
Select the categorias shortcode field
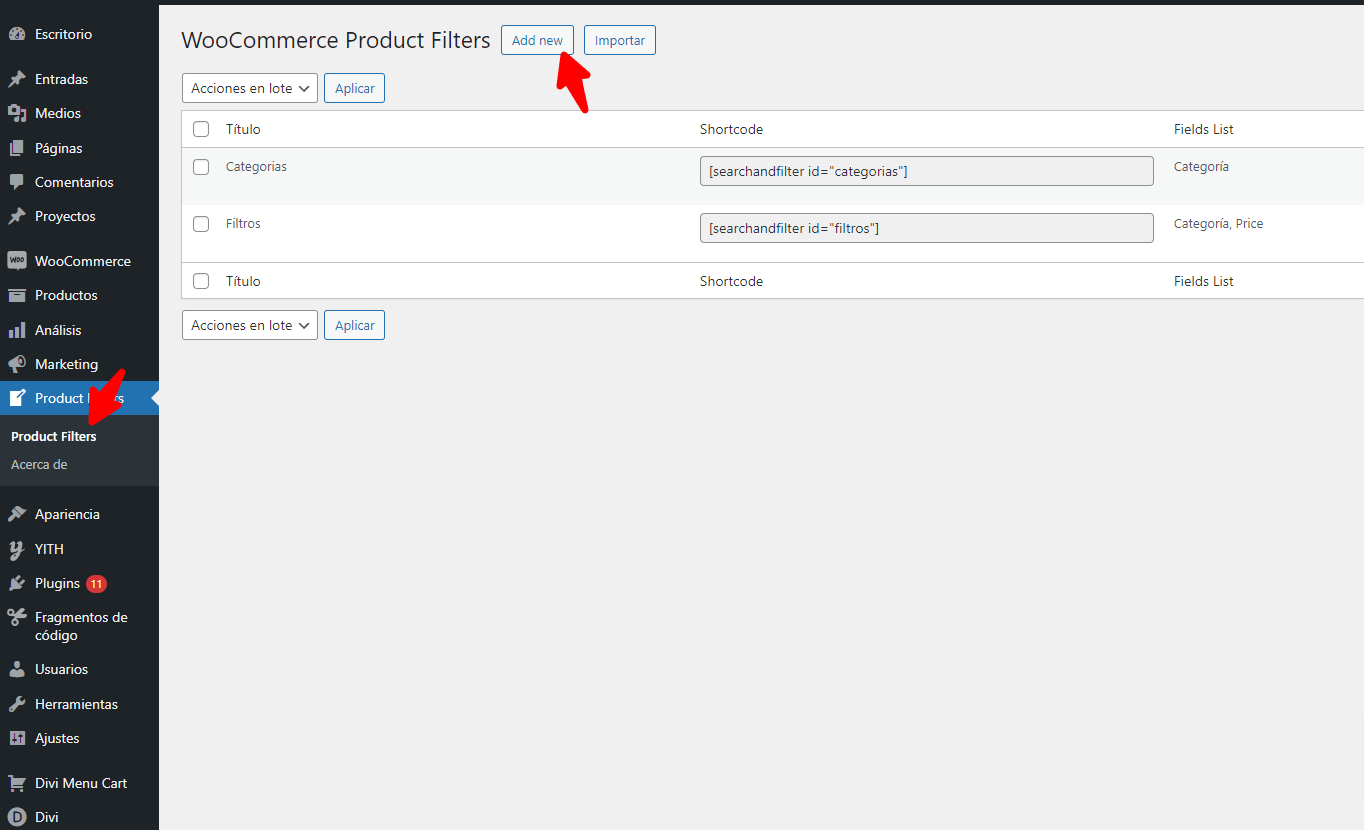pos(927,171)
